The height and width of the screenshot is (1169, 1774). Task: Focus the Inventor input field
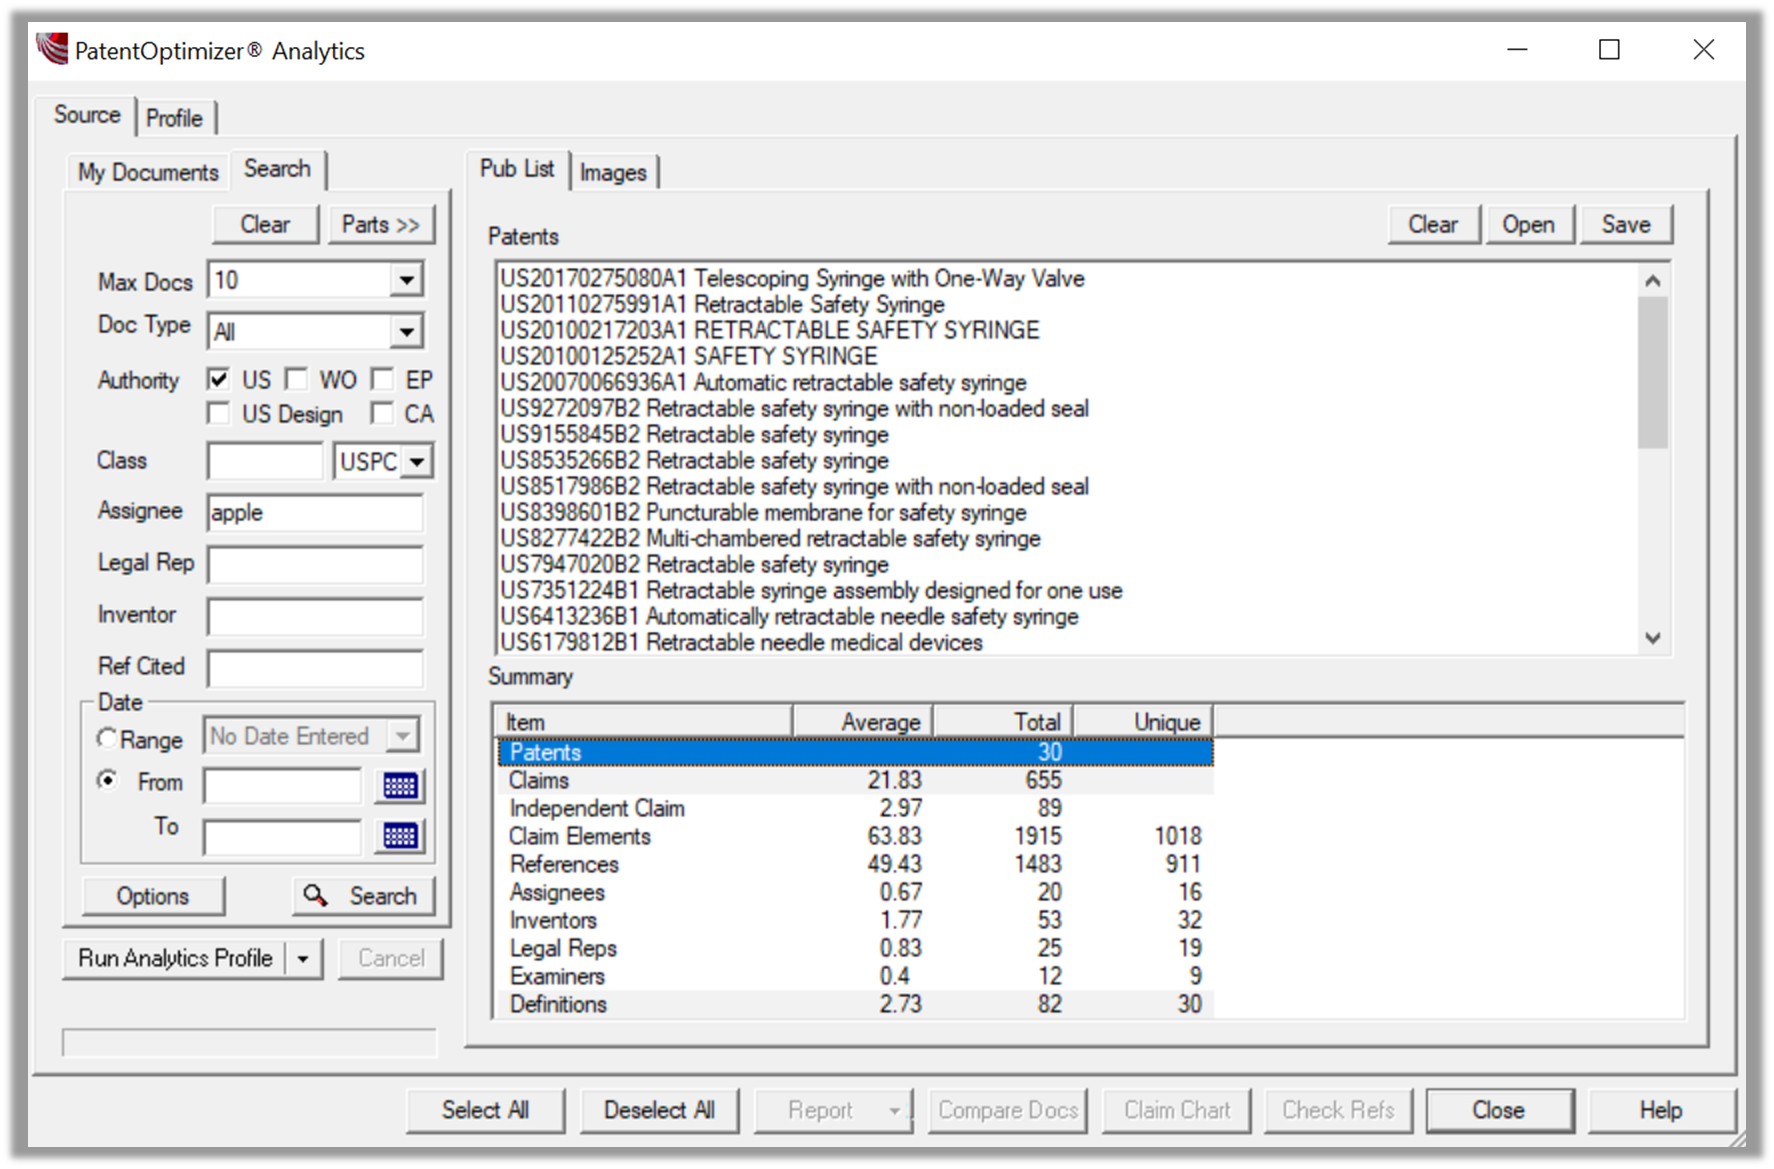click(x=315, y=617)
